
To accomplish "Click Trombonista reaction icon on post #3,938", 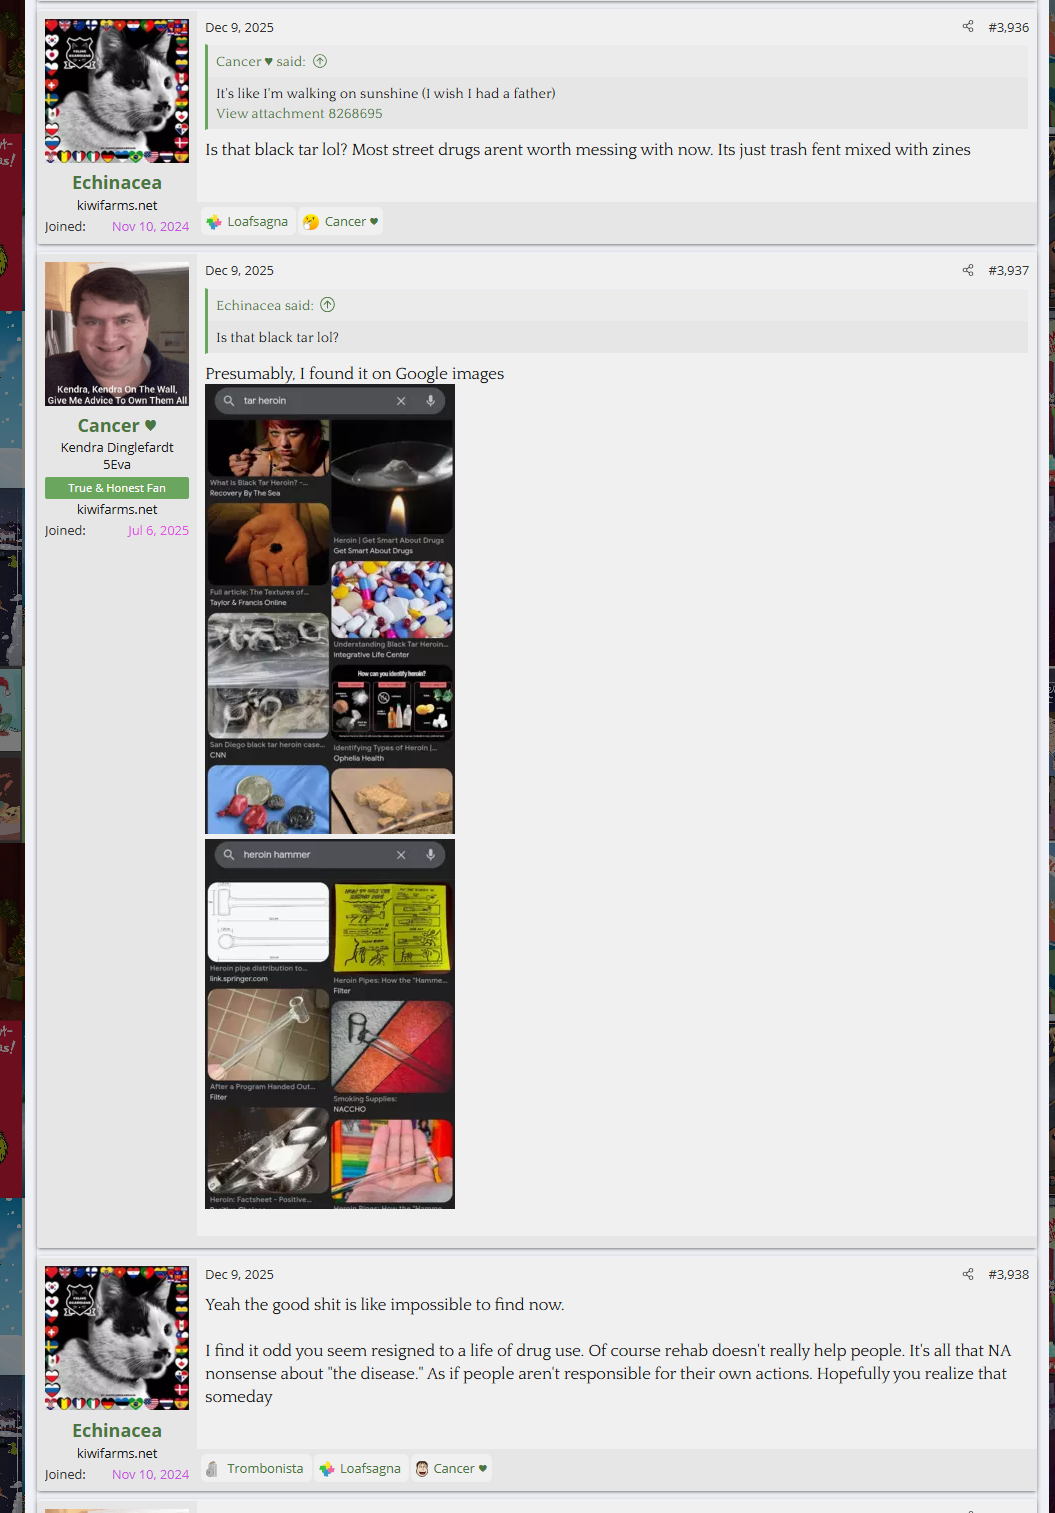I will [x=212, y=1468].
